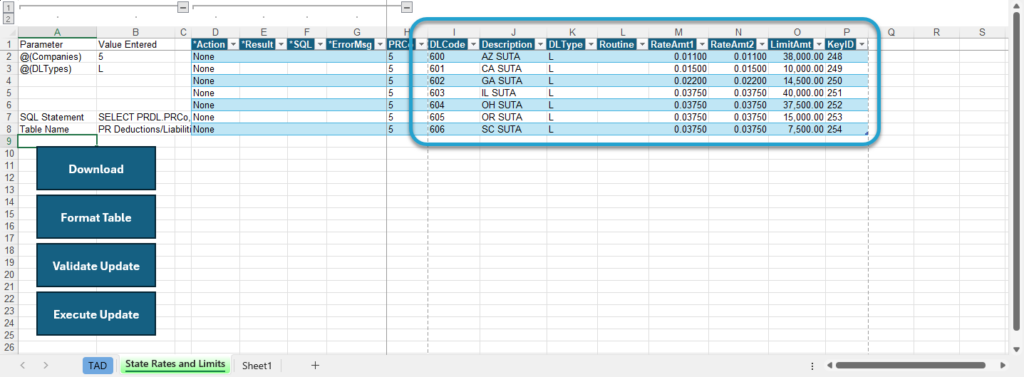Screen dimensions: 1024x377
Task: Collapse column group above column H
Action: click(407, 7)
